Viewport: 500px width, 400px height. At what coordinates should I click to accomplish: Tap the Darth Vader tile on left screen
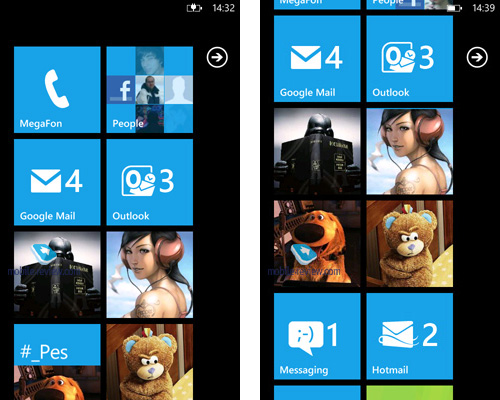(57, 275)
